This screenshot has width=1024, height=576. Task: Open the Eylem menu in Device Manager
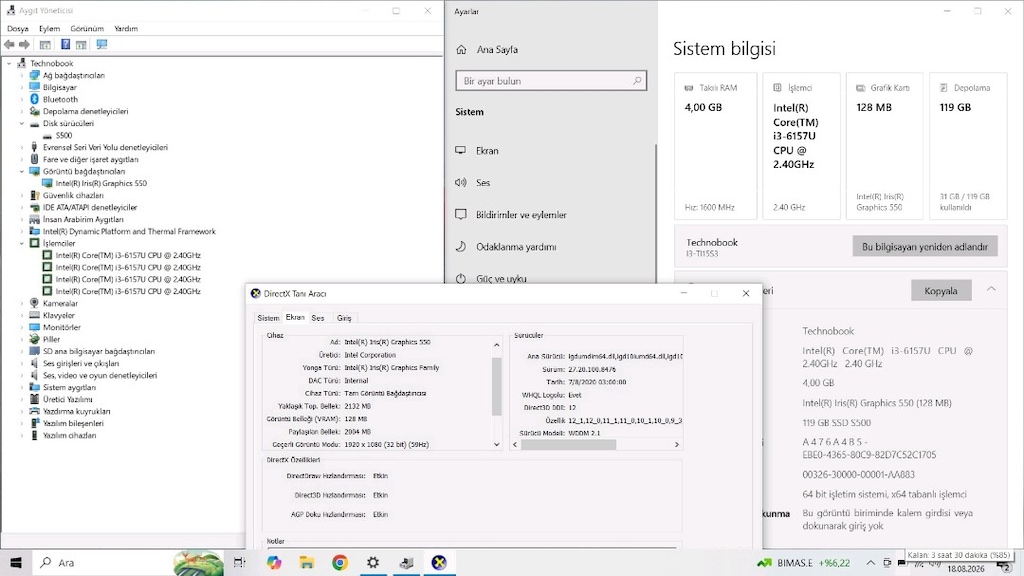point(50,29)
